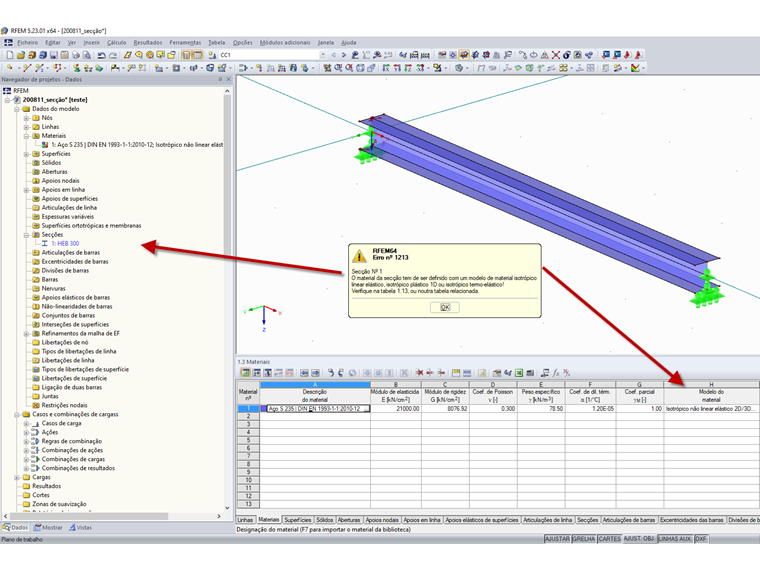Click the Modelo do material cell in row 1
760x570 pixels.
click(712, 409)
